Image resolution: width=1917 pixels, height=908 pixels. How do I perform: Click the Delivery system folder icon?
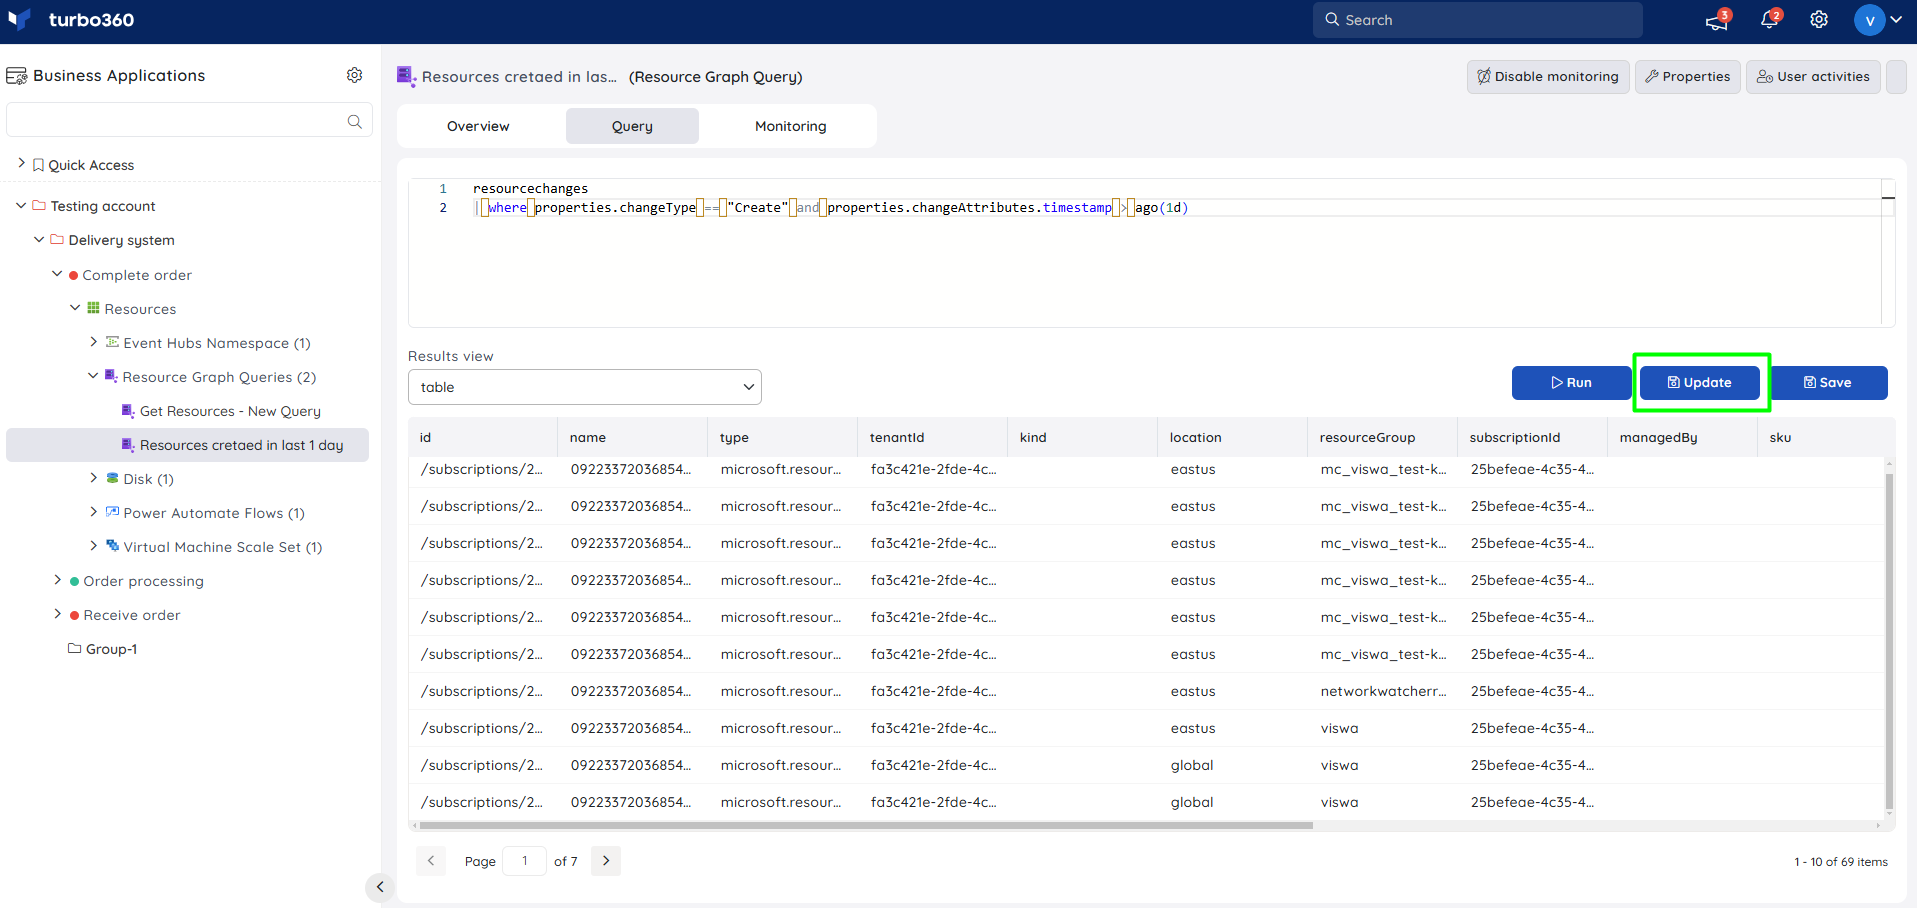[x=57, y=239]
